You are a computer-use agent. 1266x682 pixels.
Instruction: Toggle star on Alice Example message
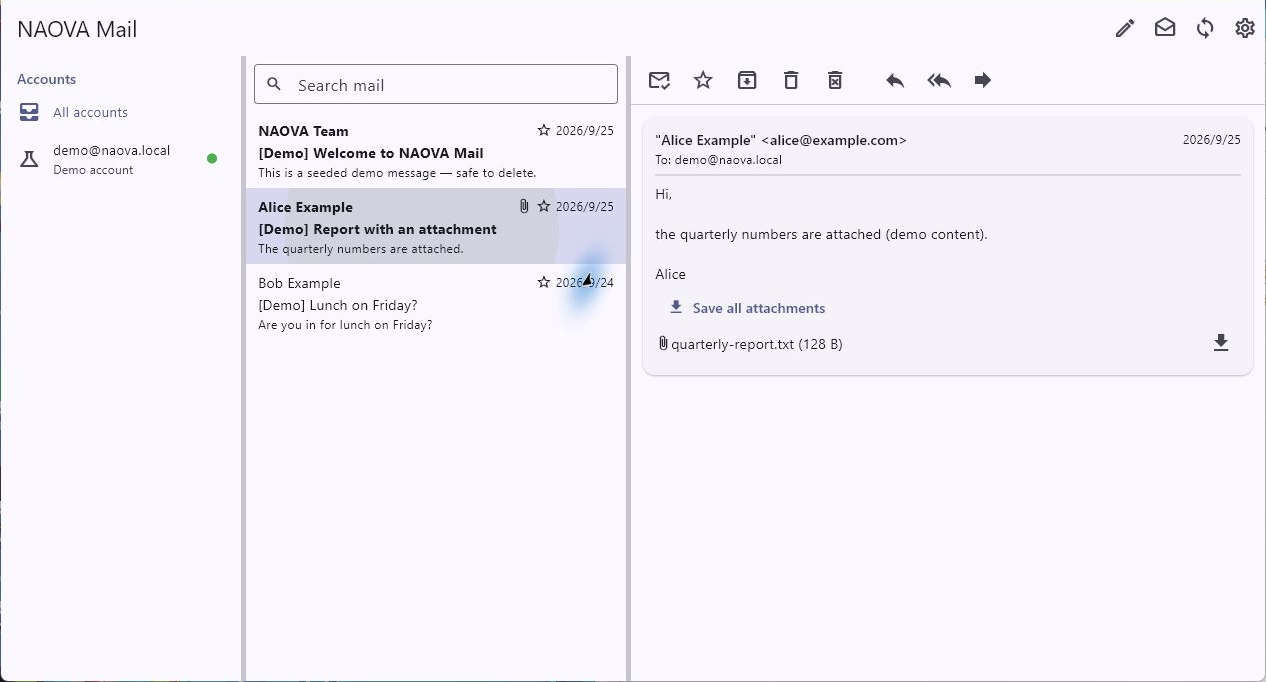pyautogui.click(x=544, y=206)
